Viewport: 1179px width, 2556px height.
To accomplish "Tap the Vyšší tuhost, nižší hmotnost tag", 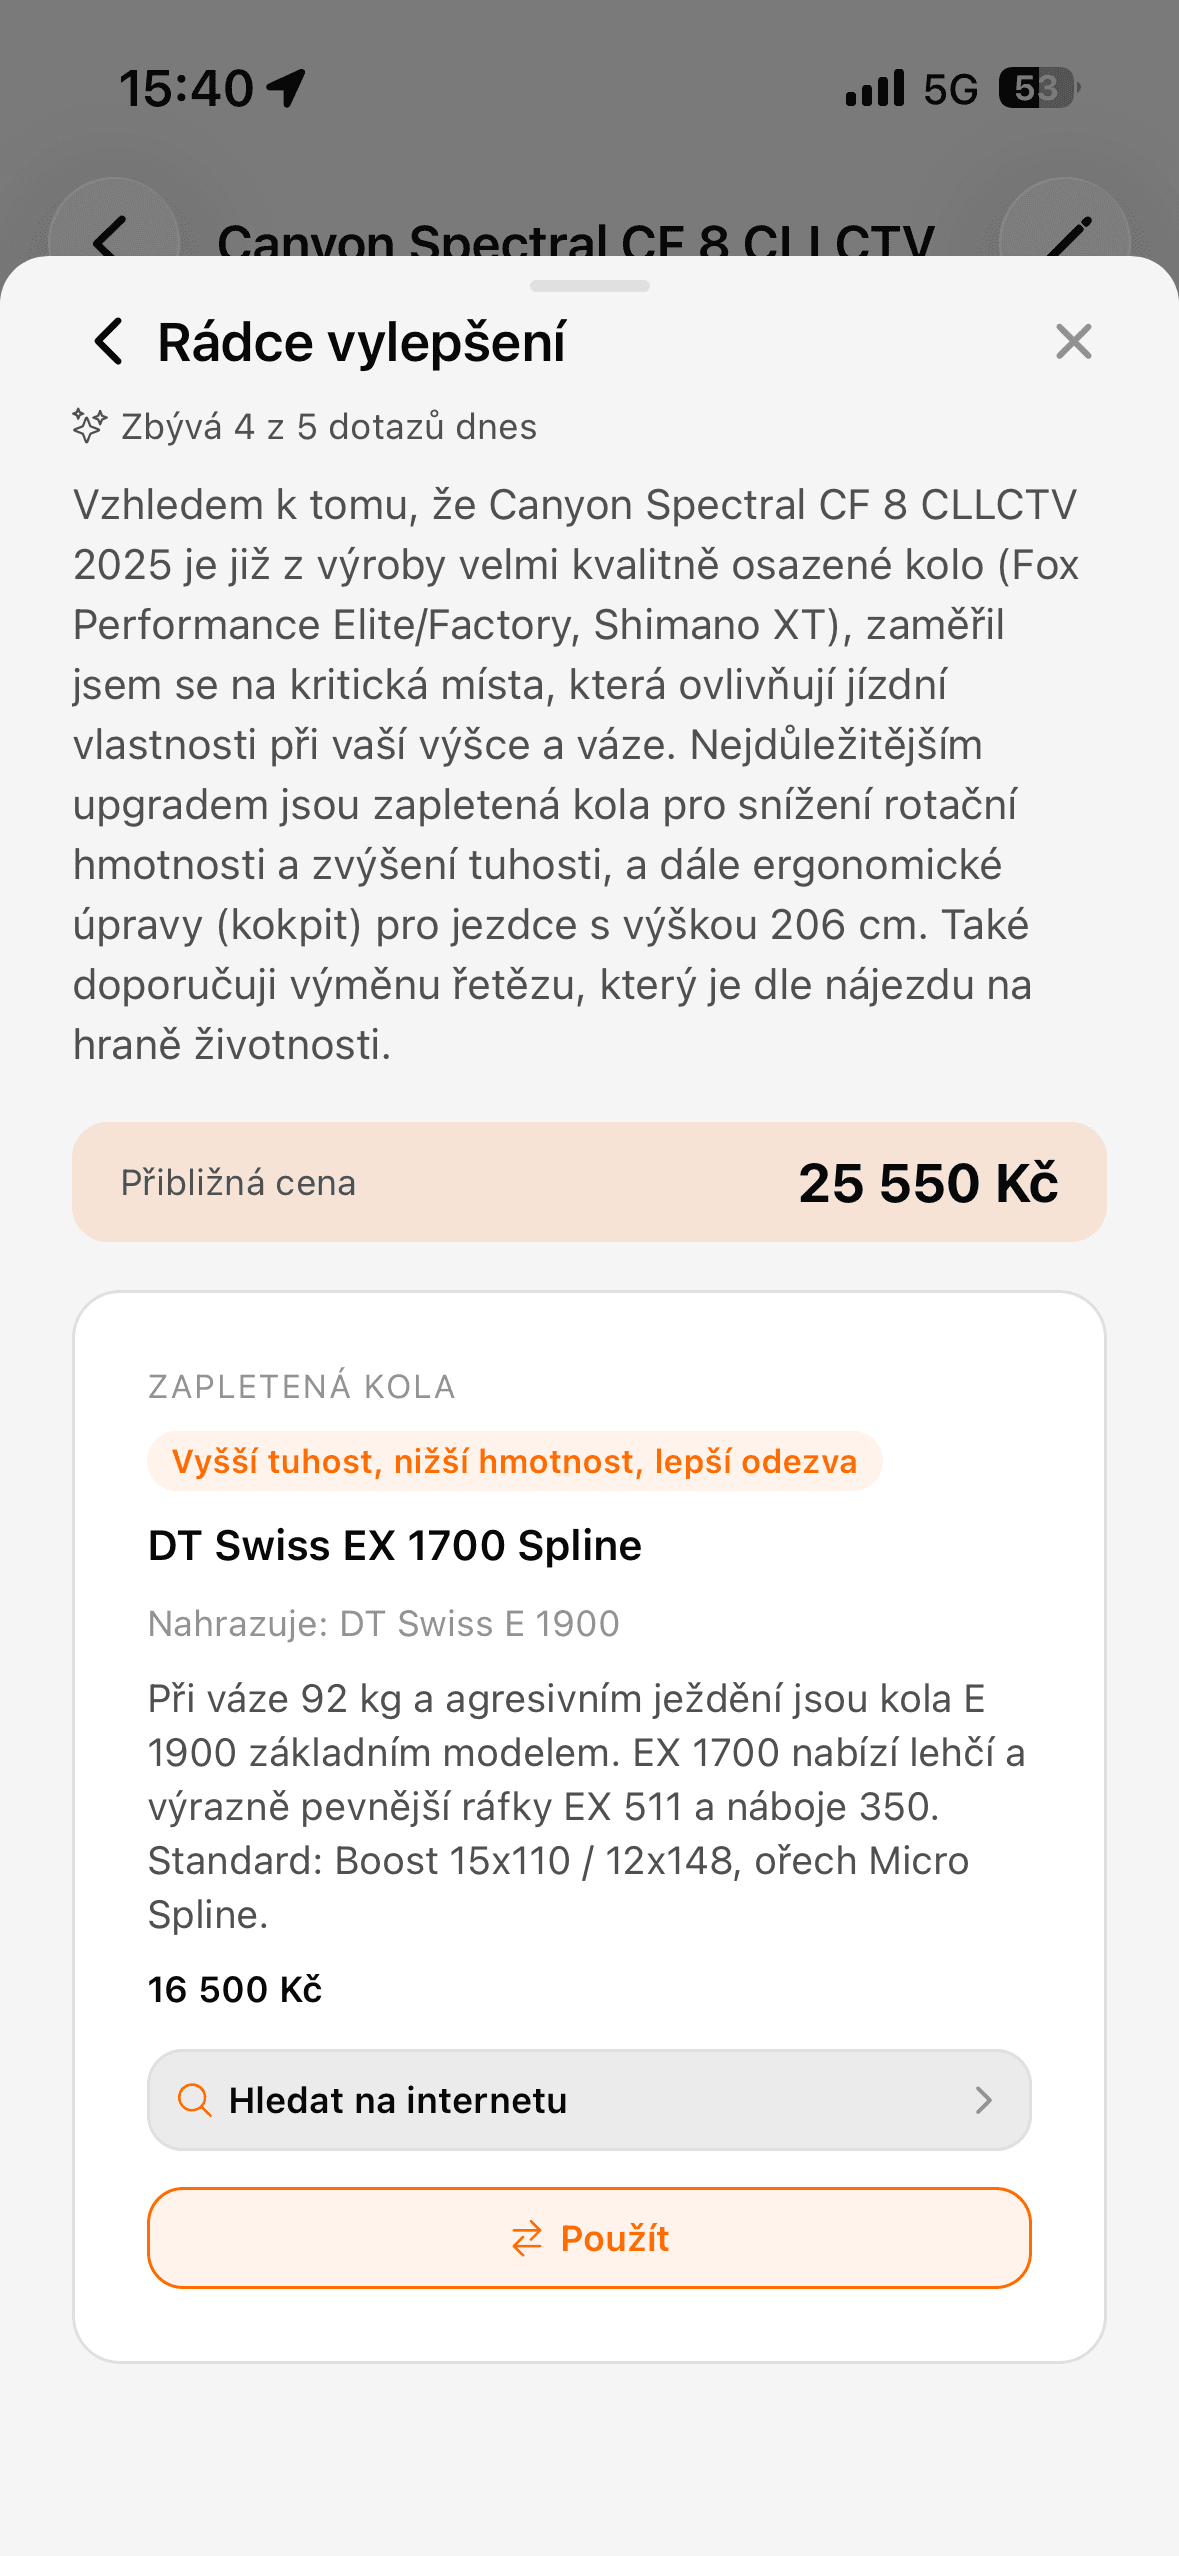I will tap(514, 1461).
